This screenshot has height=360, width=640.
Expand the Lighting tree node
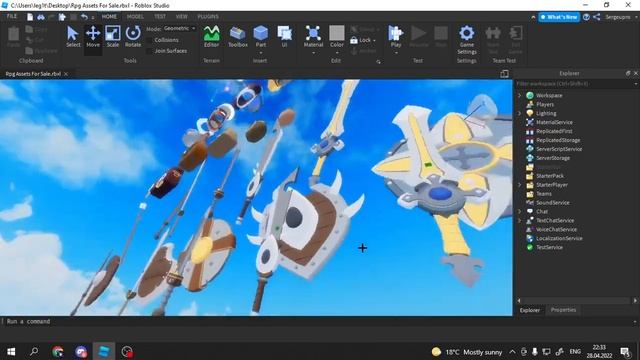[x=520, y=113]
